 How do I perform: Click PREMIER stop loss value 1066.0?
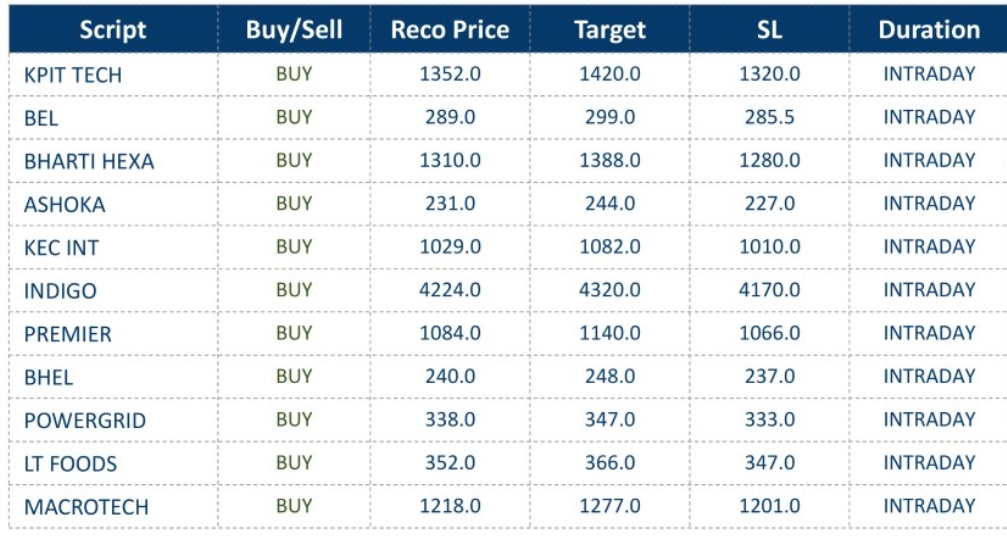[770, 333]
